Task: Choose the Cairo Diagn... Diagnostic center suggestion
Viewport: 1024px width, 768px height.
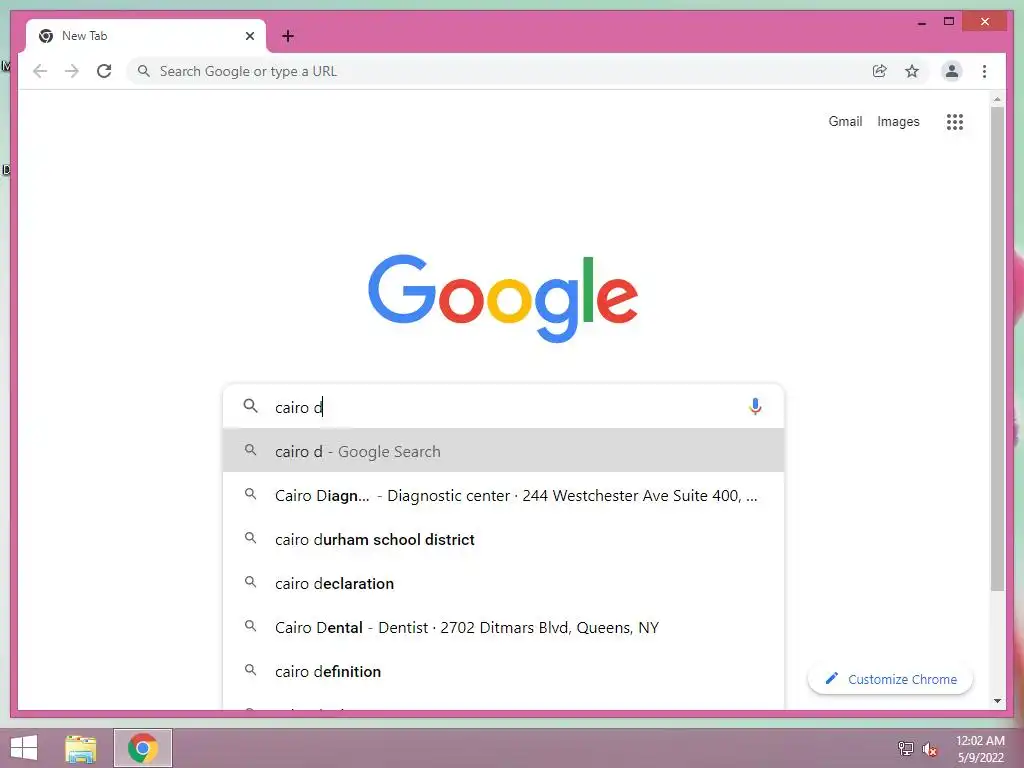Action: click(503, 495)
